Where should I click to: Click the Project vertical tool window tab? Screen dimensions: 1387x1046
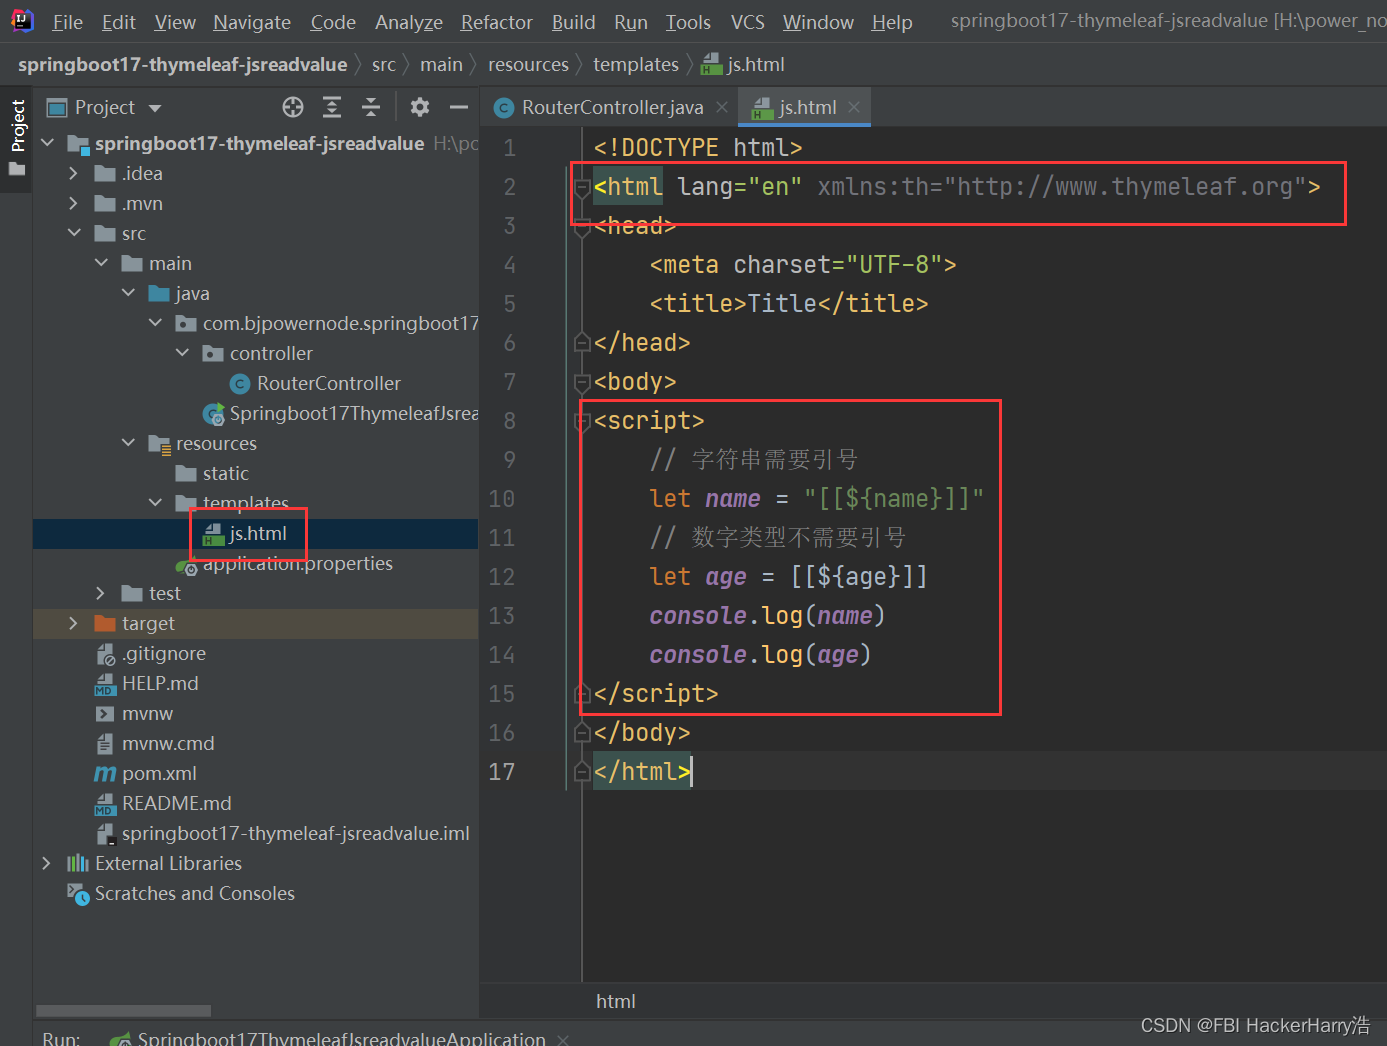pyautogui.click(x=17, y=126)
